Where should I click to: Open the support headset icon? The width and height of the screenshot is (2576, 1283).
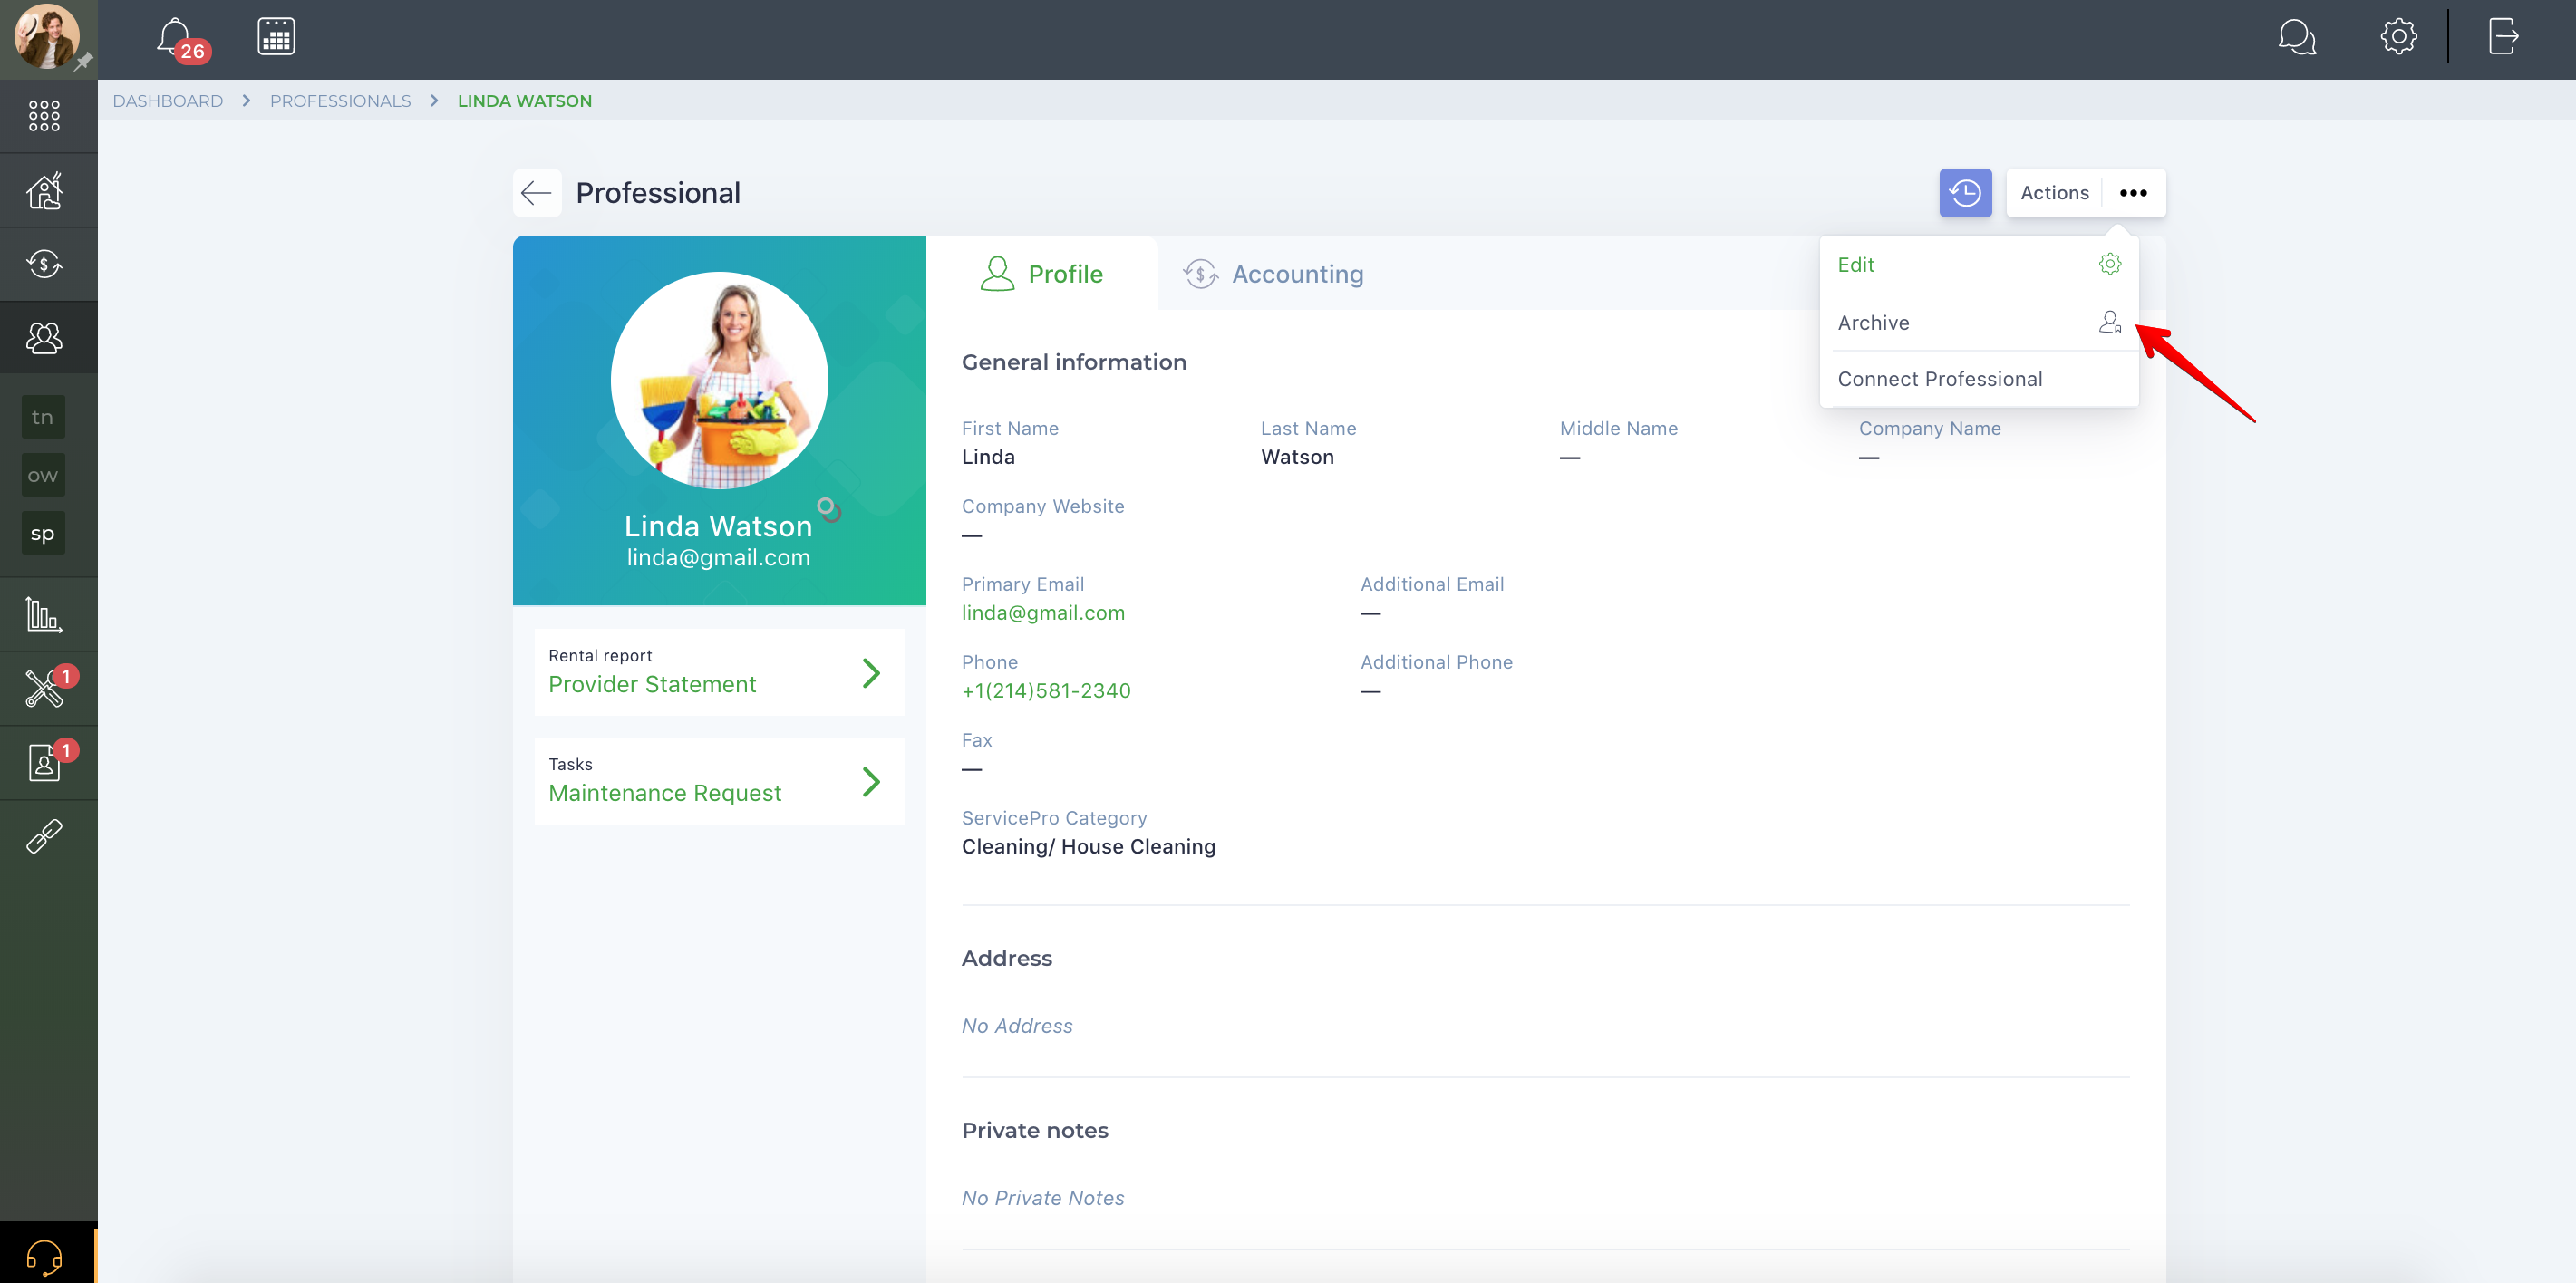click(44, 1256)
